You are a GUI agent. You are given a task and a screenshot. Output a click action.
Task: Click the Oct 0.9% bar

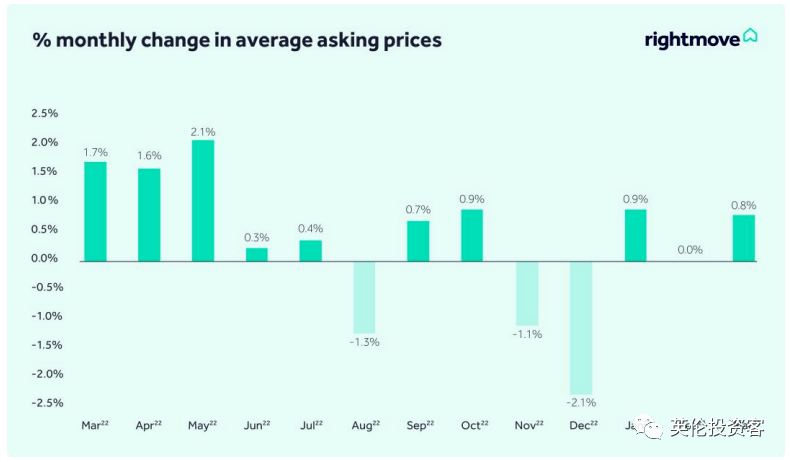(472, 235)
